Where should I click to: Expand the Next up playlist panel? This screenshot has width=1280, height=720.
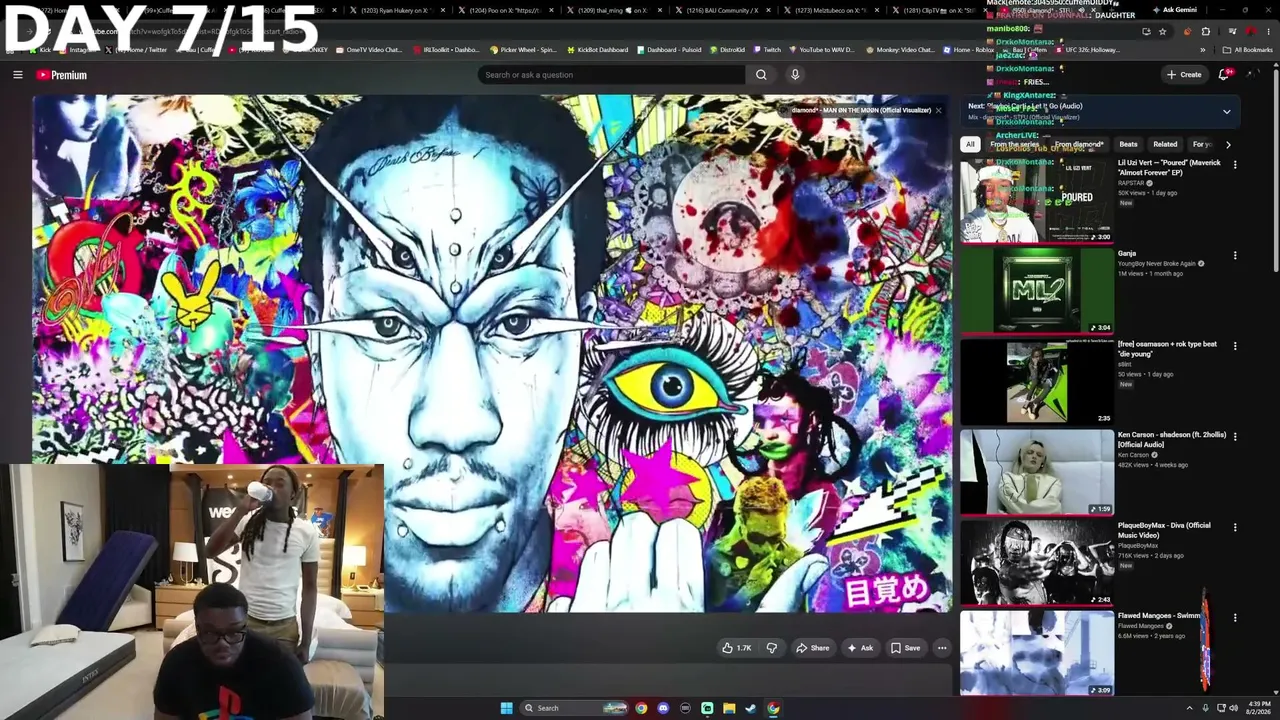[1227, 112]
